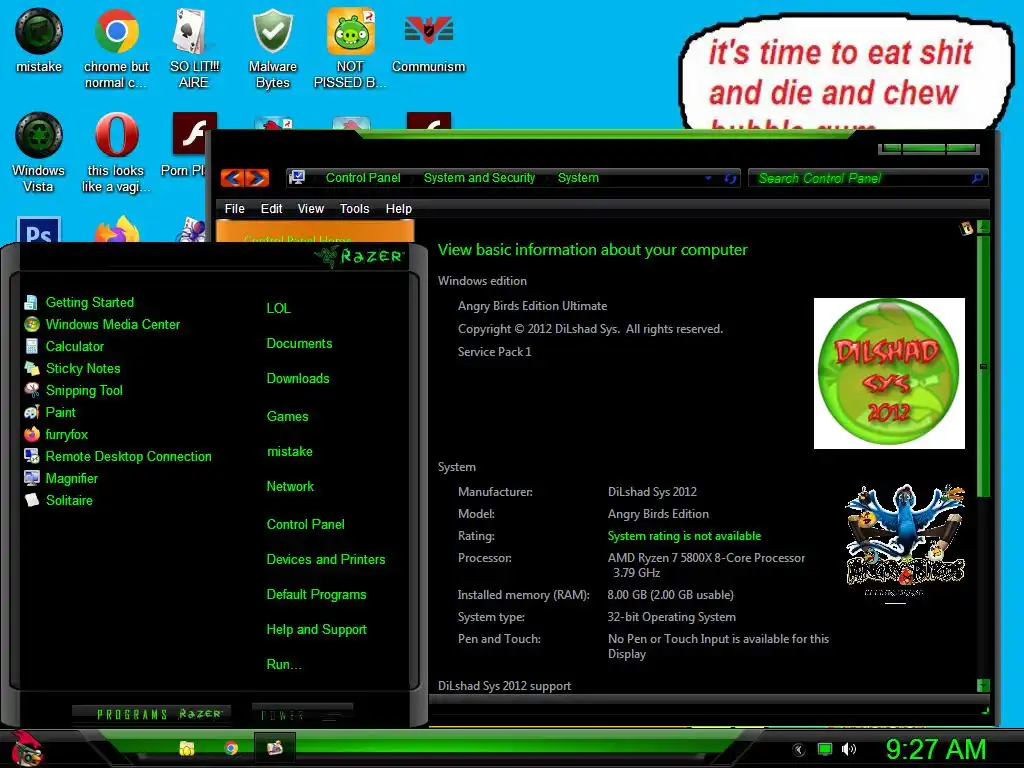Open the folder icon on the taskbar

click(187, 748)
